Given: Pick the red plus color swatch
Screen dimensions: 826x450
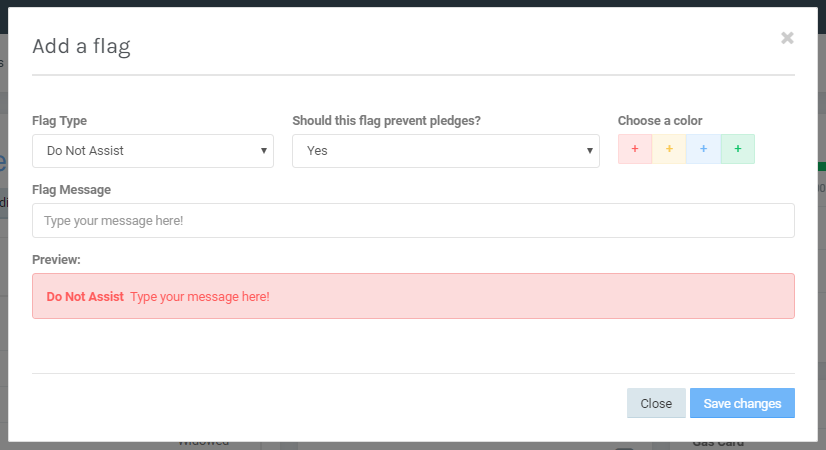Looking at the screenshot, I should click(635, 149).
